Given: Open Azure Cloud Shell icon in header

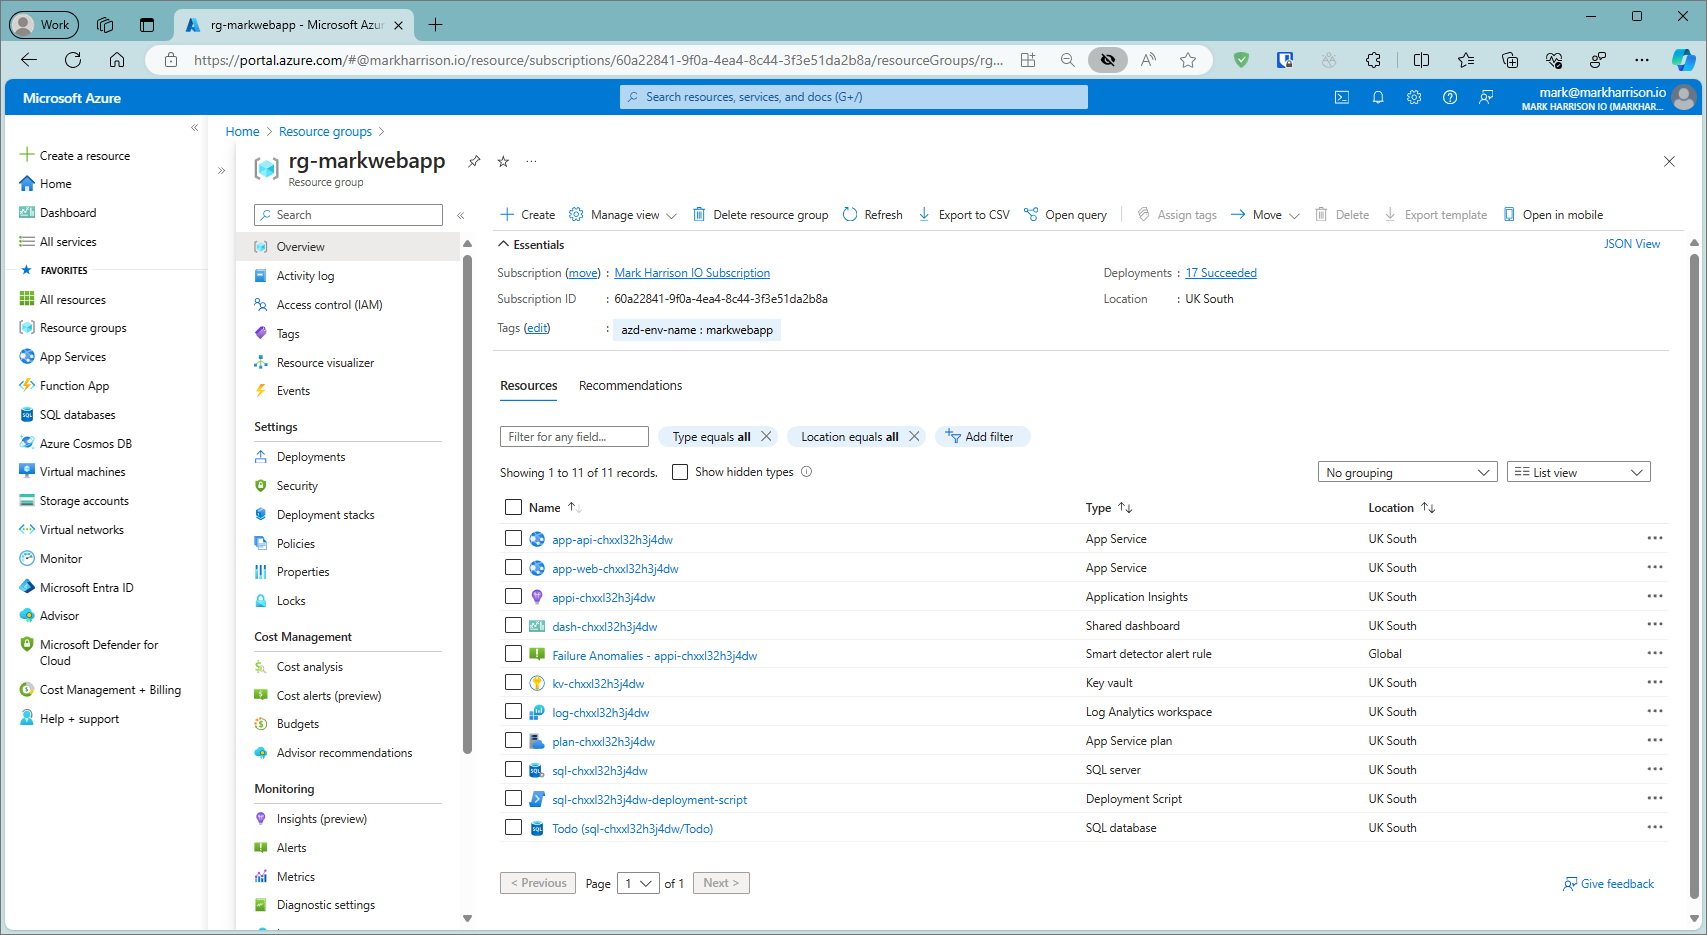Looking at the screenshot, I should pos(1341,97).
